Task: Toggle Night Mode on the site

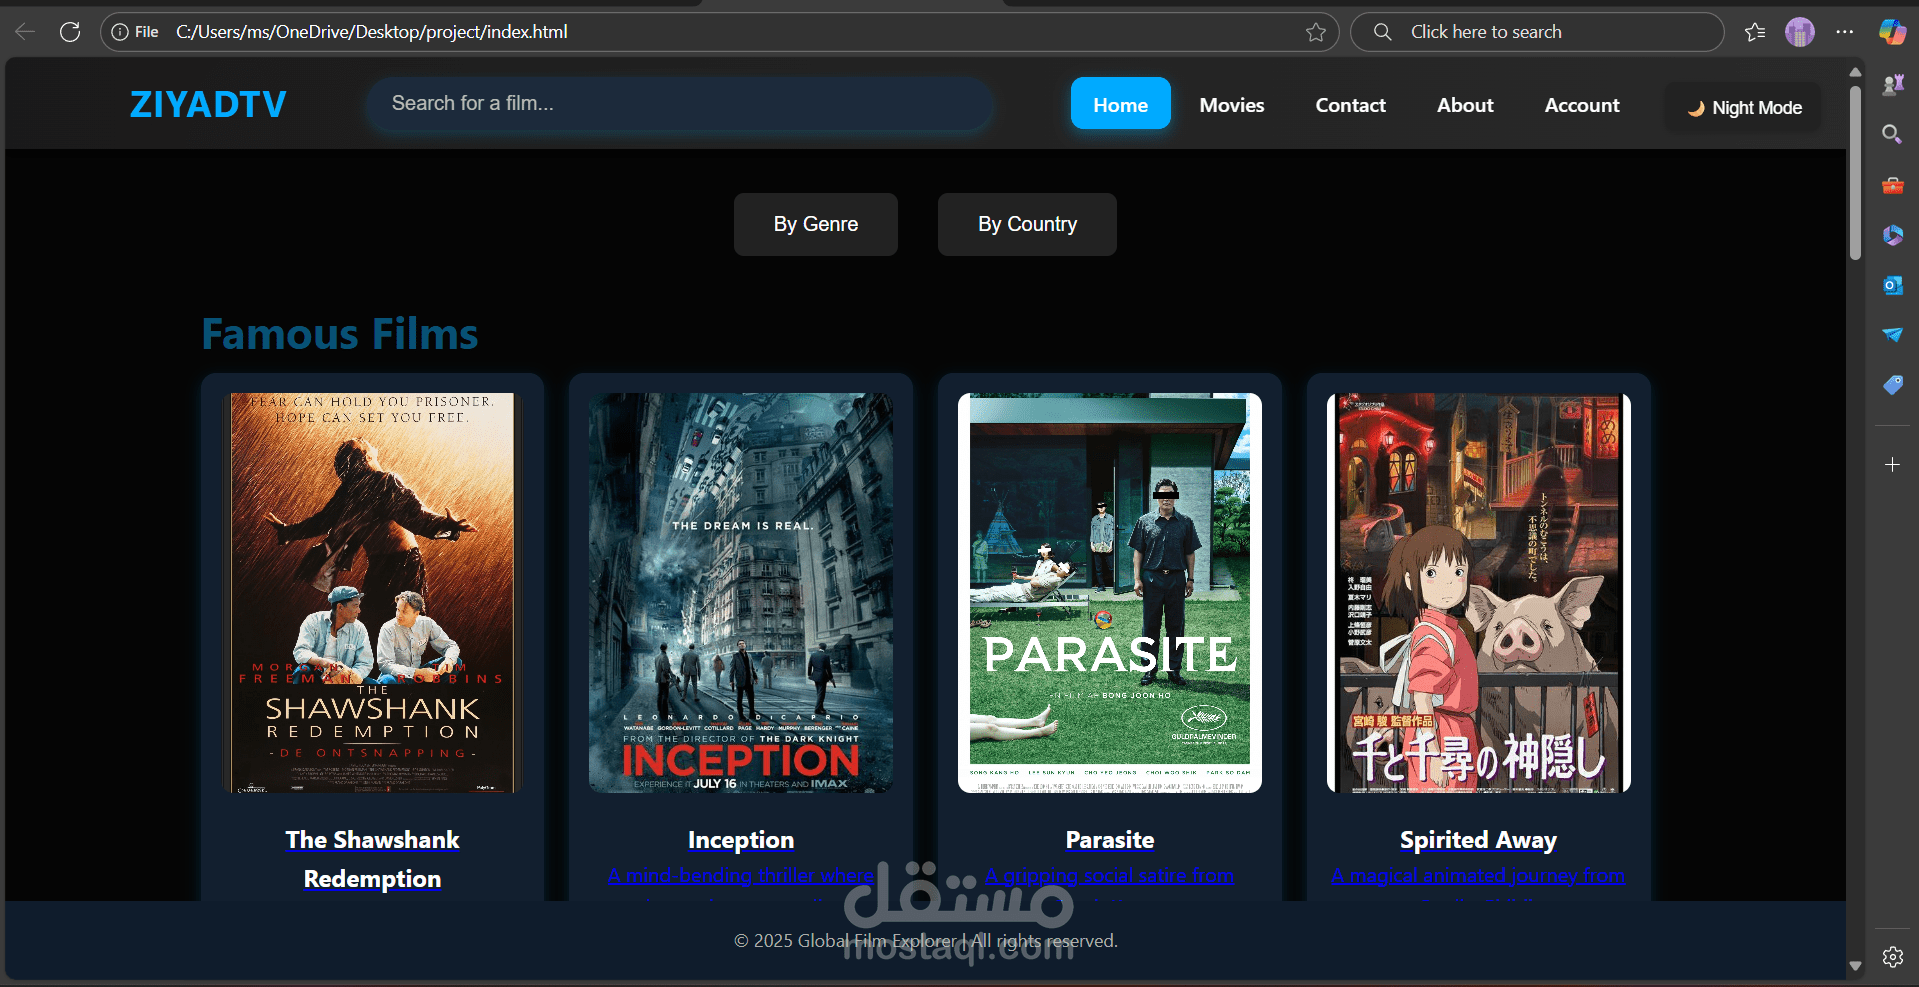Action: point(1744,107)
